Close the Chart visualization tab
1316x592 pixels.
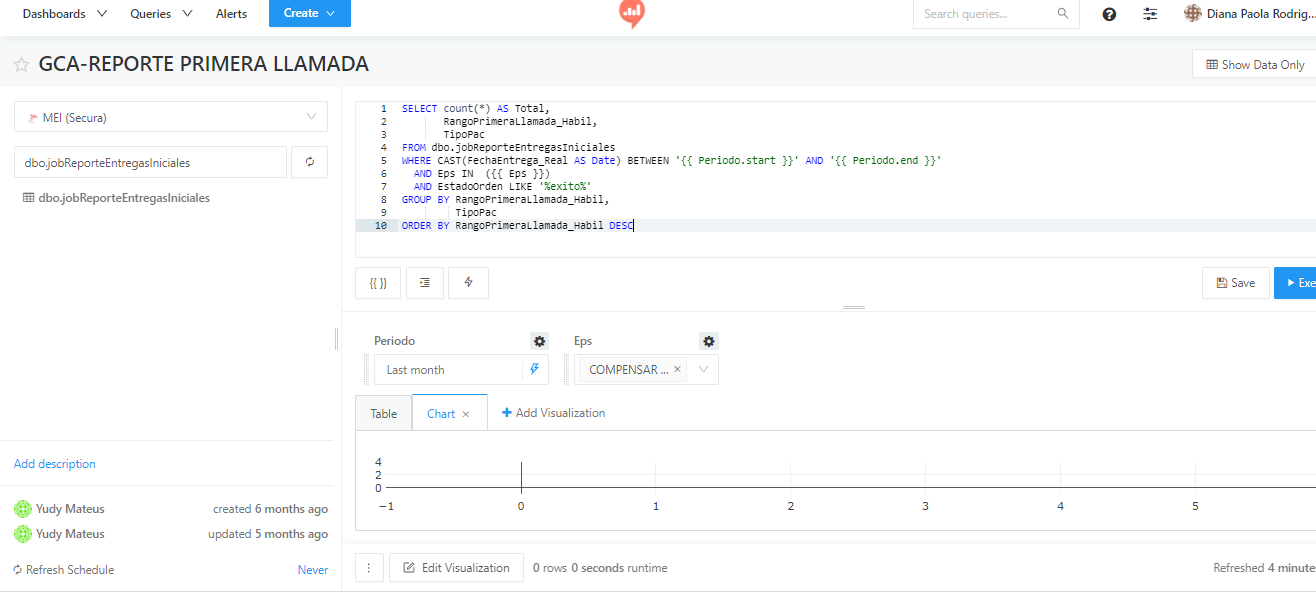[466, 414]
